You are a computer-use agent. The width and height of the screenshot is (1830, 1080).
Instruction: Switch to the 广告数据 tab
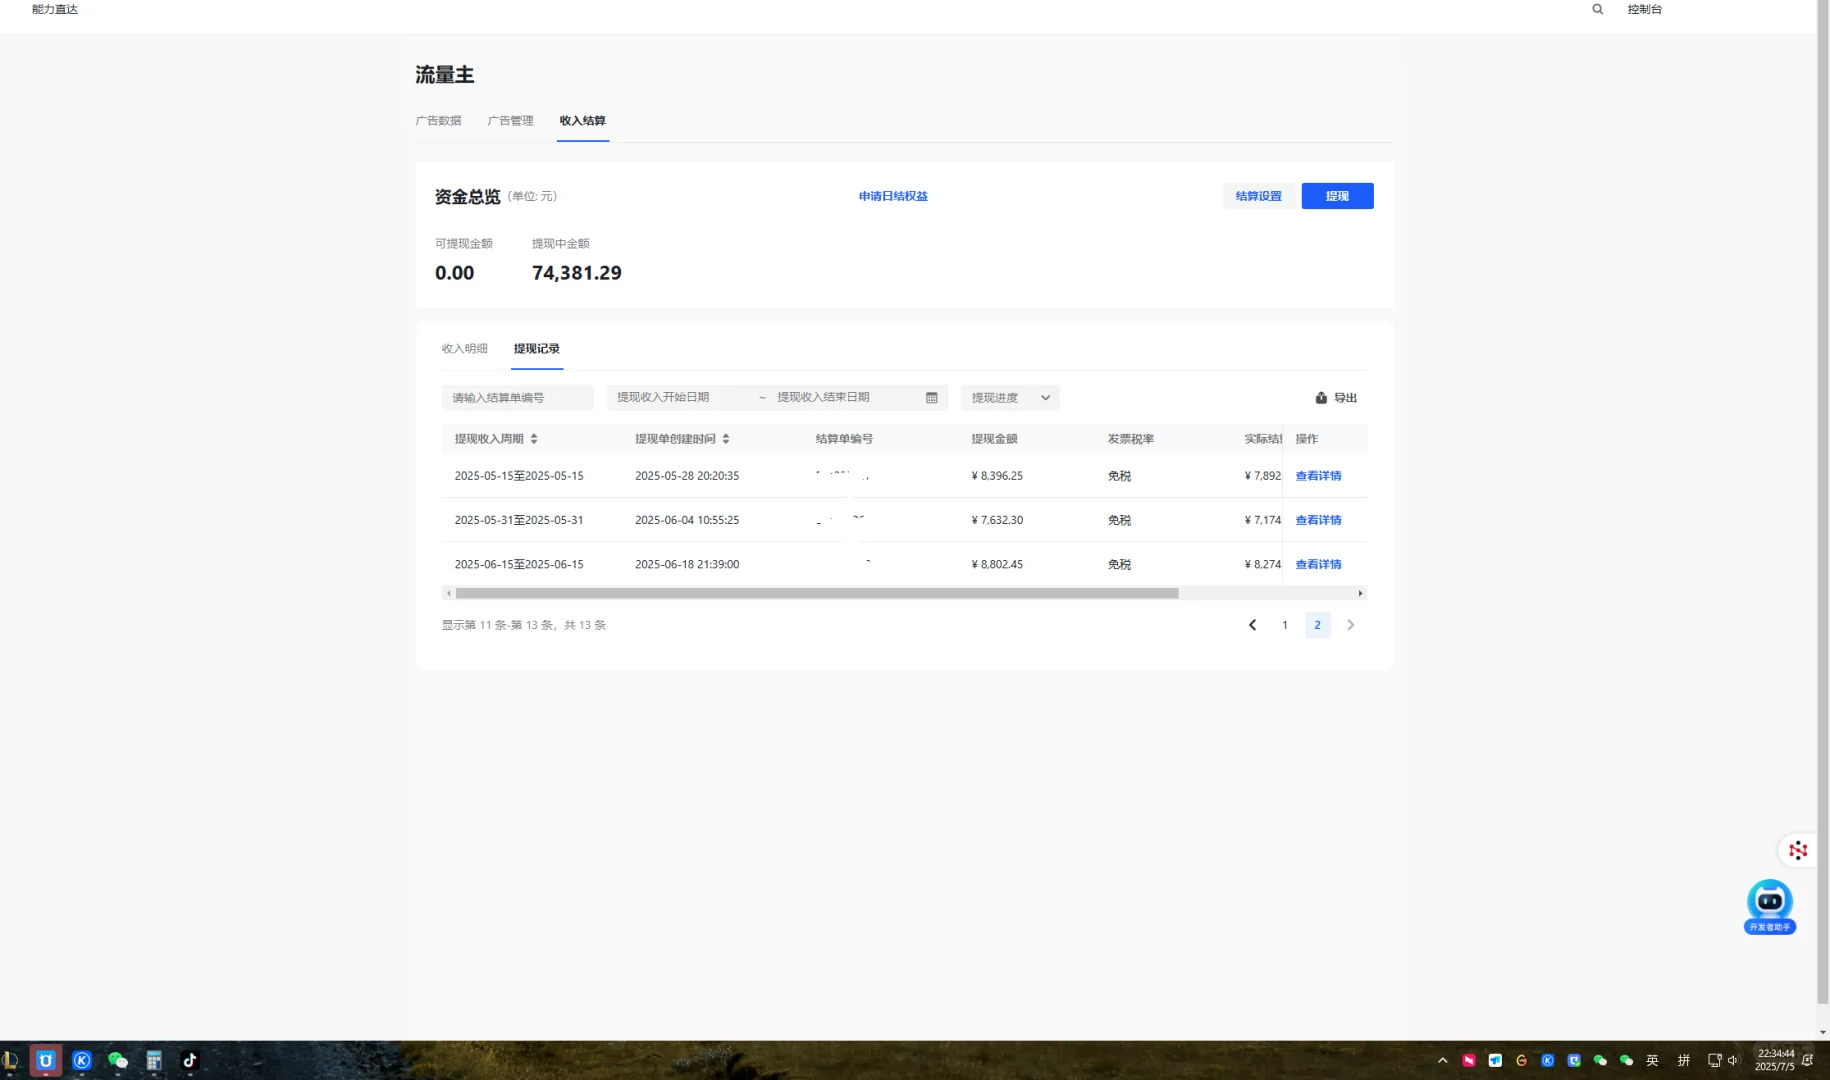[439, 120]
